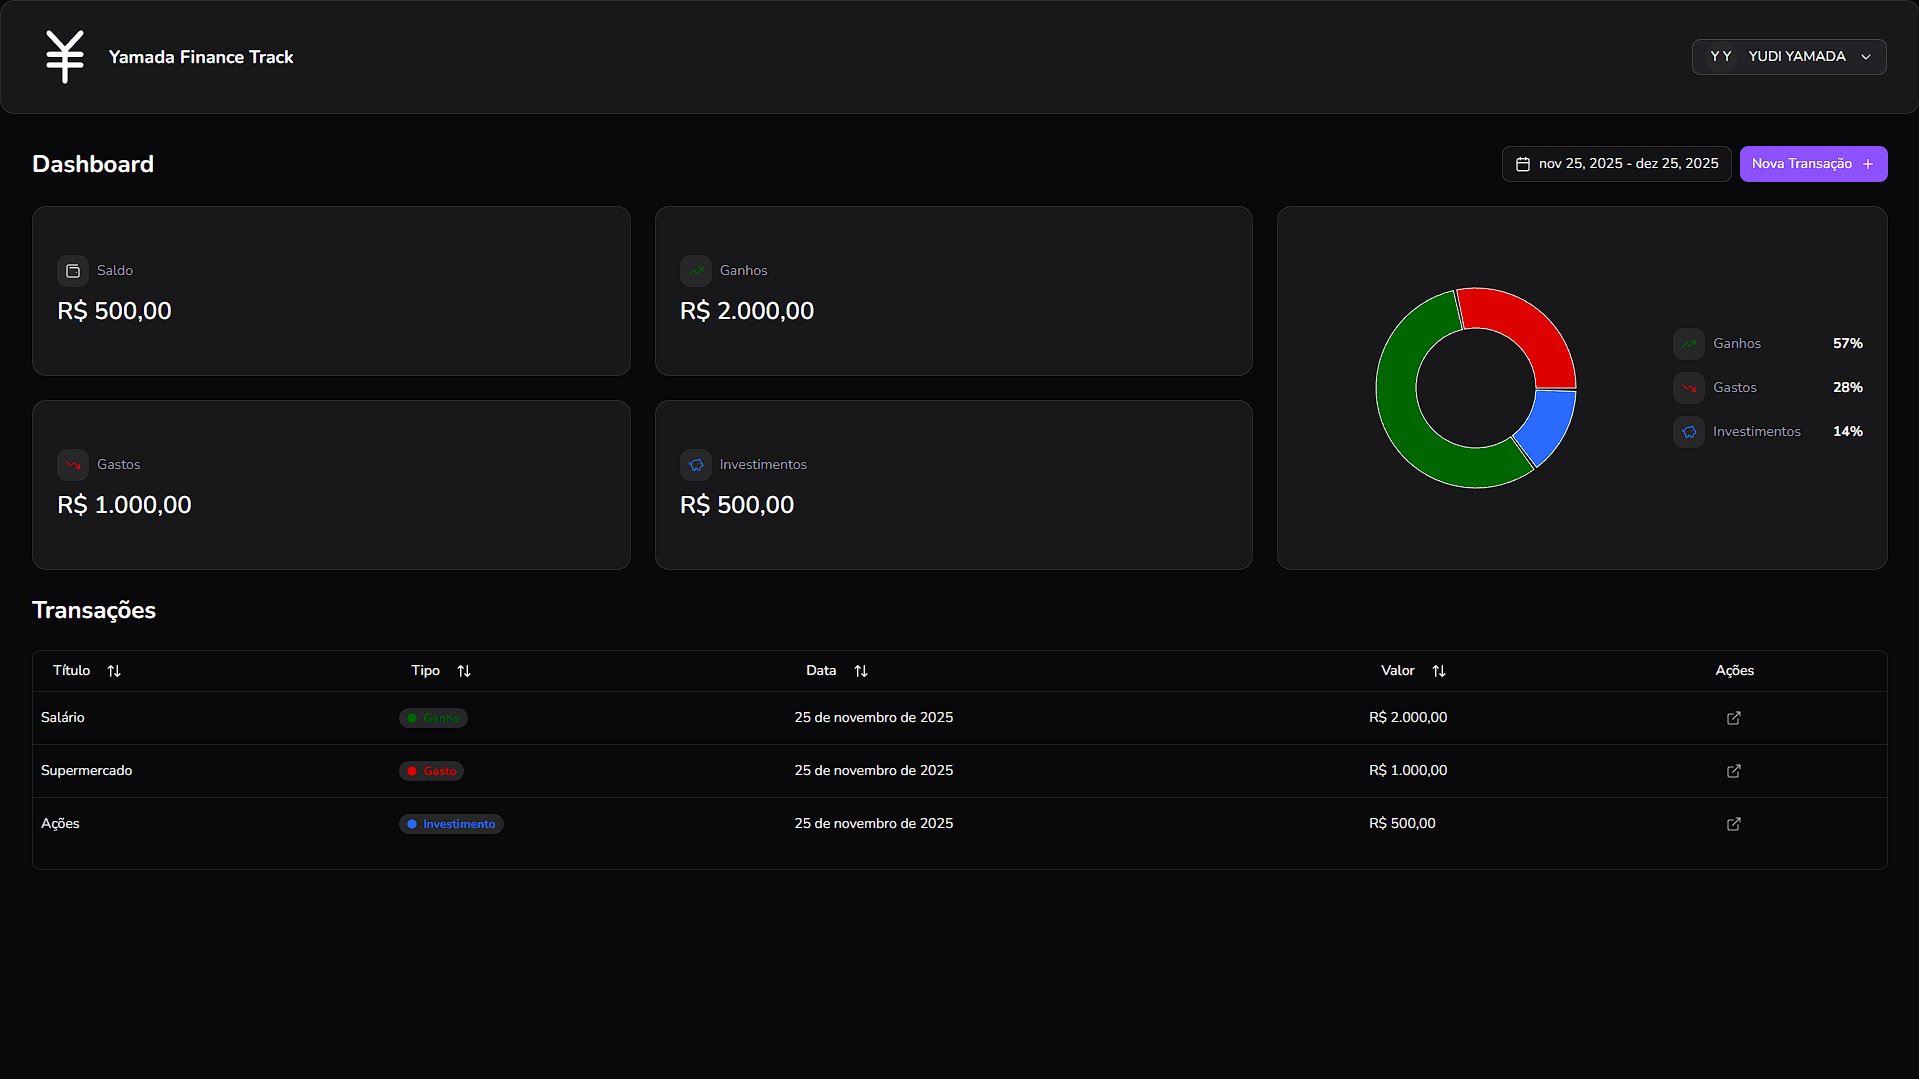Screen dimensions: 1919x1079
Task: Click the blue Investimento type badge
Action: pos(451,824)
